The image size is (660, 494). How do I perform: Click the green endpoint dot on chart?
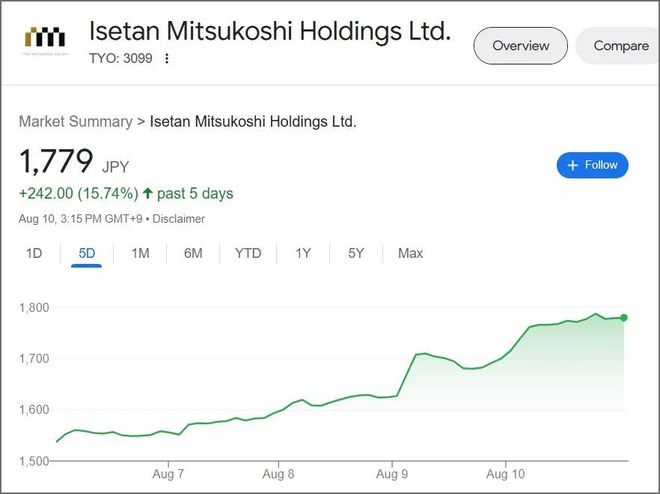point(624,318)
